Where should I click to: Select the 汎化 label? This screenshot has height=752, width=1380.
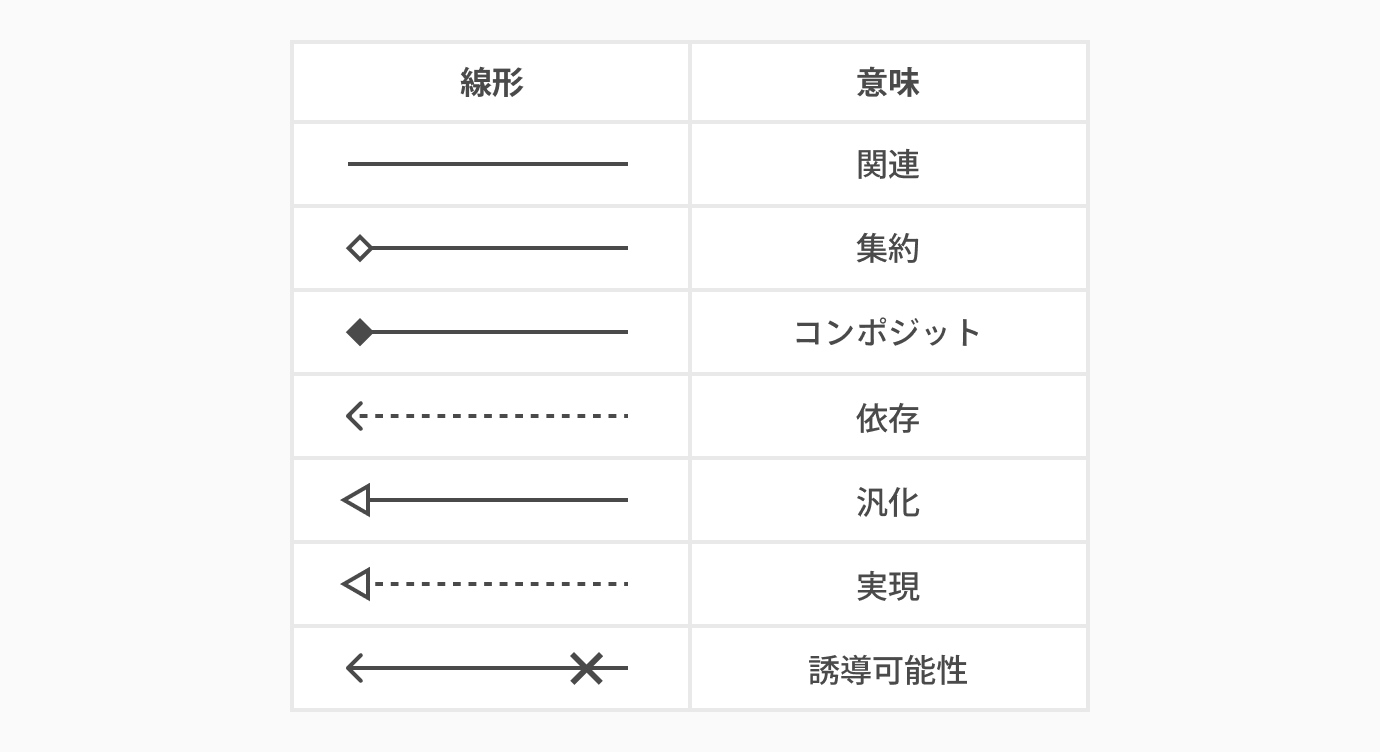tap(888, 501)
